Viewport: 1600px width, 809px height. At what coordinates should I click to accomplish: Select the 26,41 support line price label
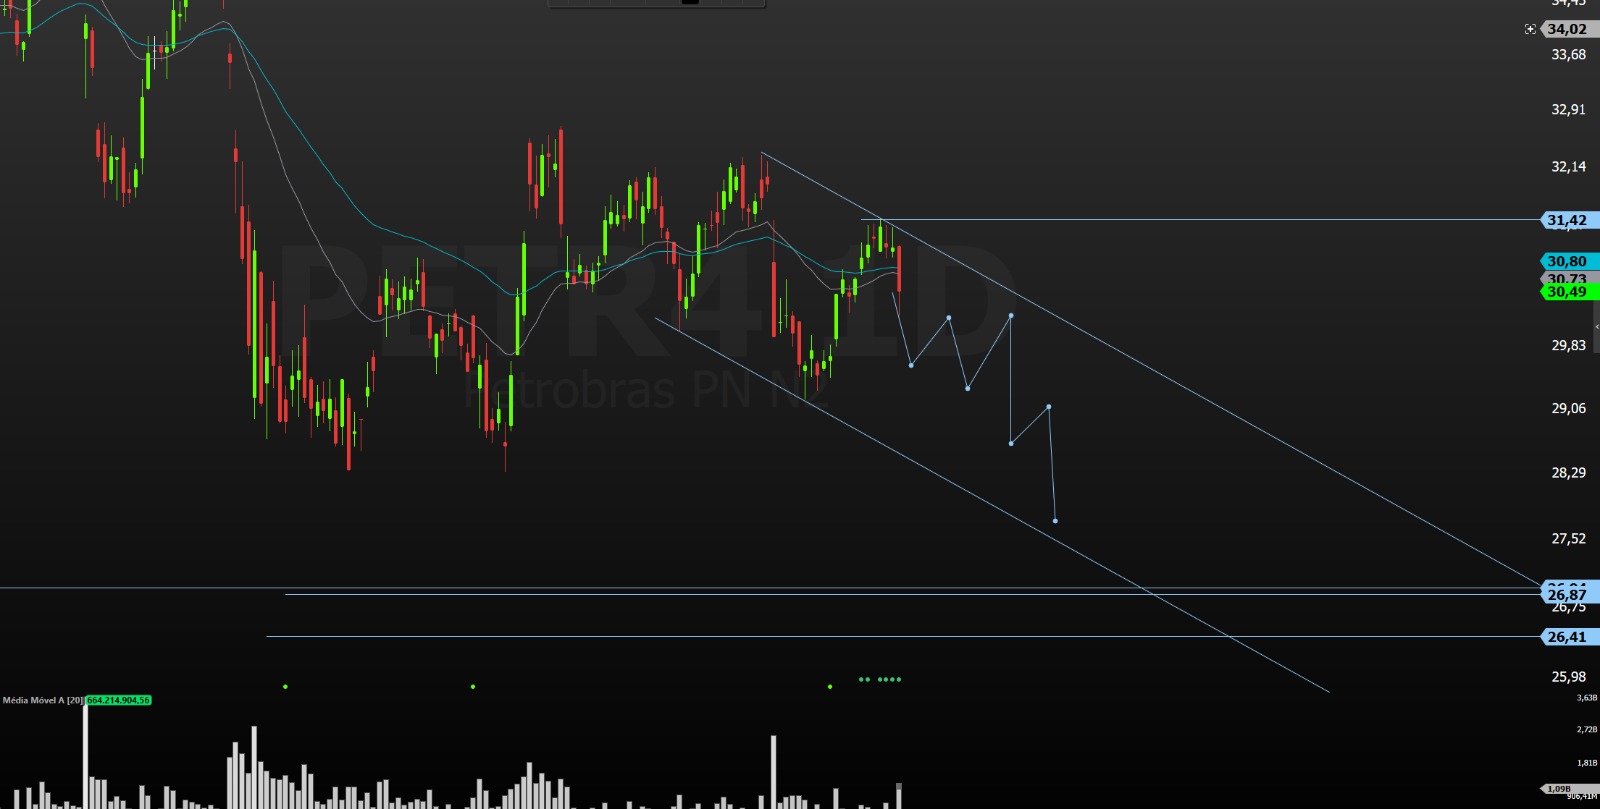[1567, 637]
